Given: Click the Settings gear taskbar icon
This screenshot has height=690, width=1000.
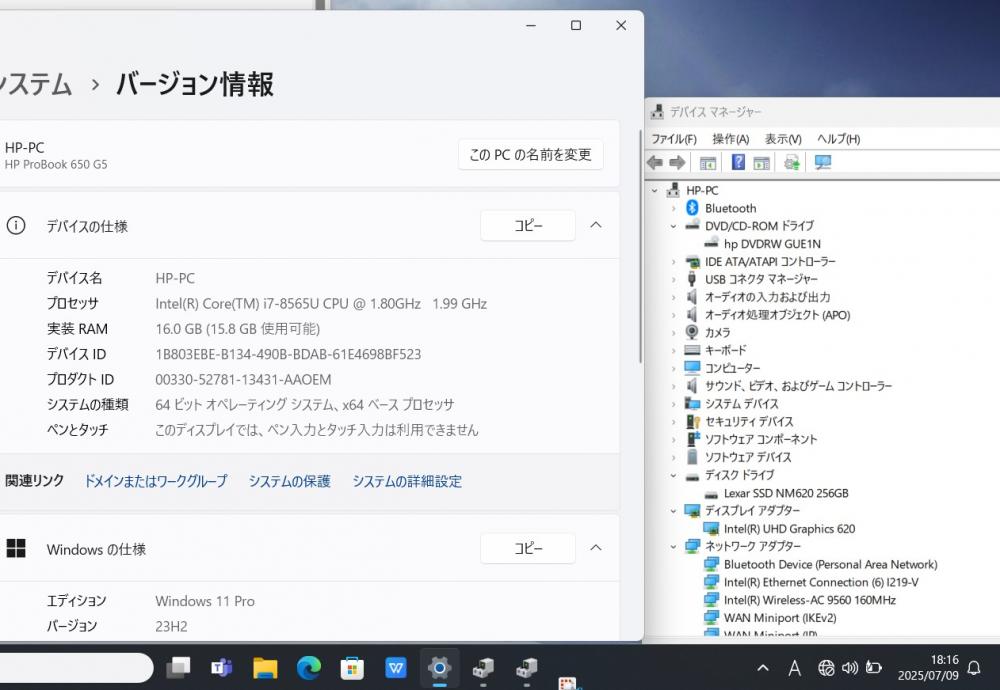Looking at the screenshot, I should pyautogui.click(x=439, y=668).
